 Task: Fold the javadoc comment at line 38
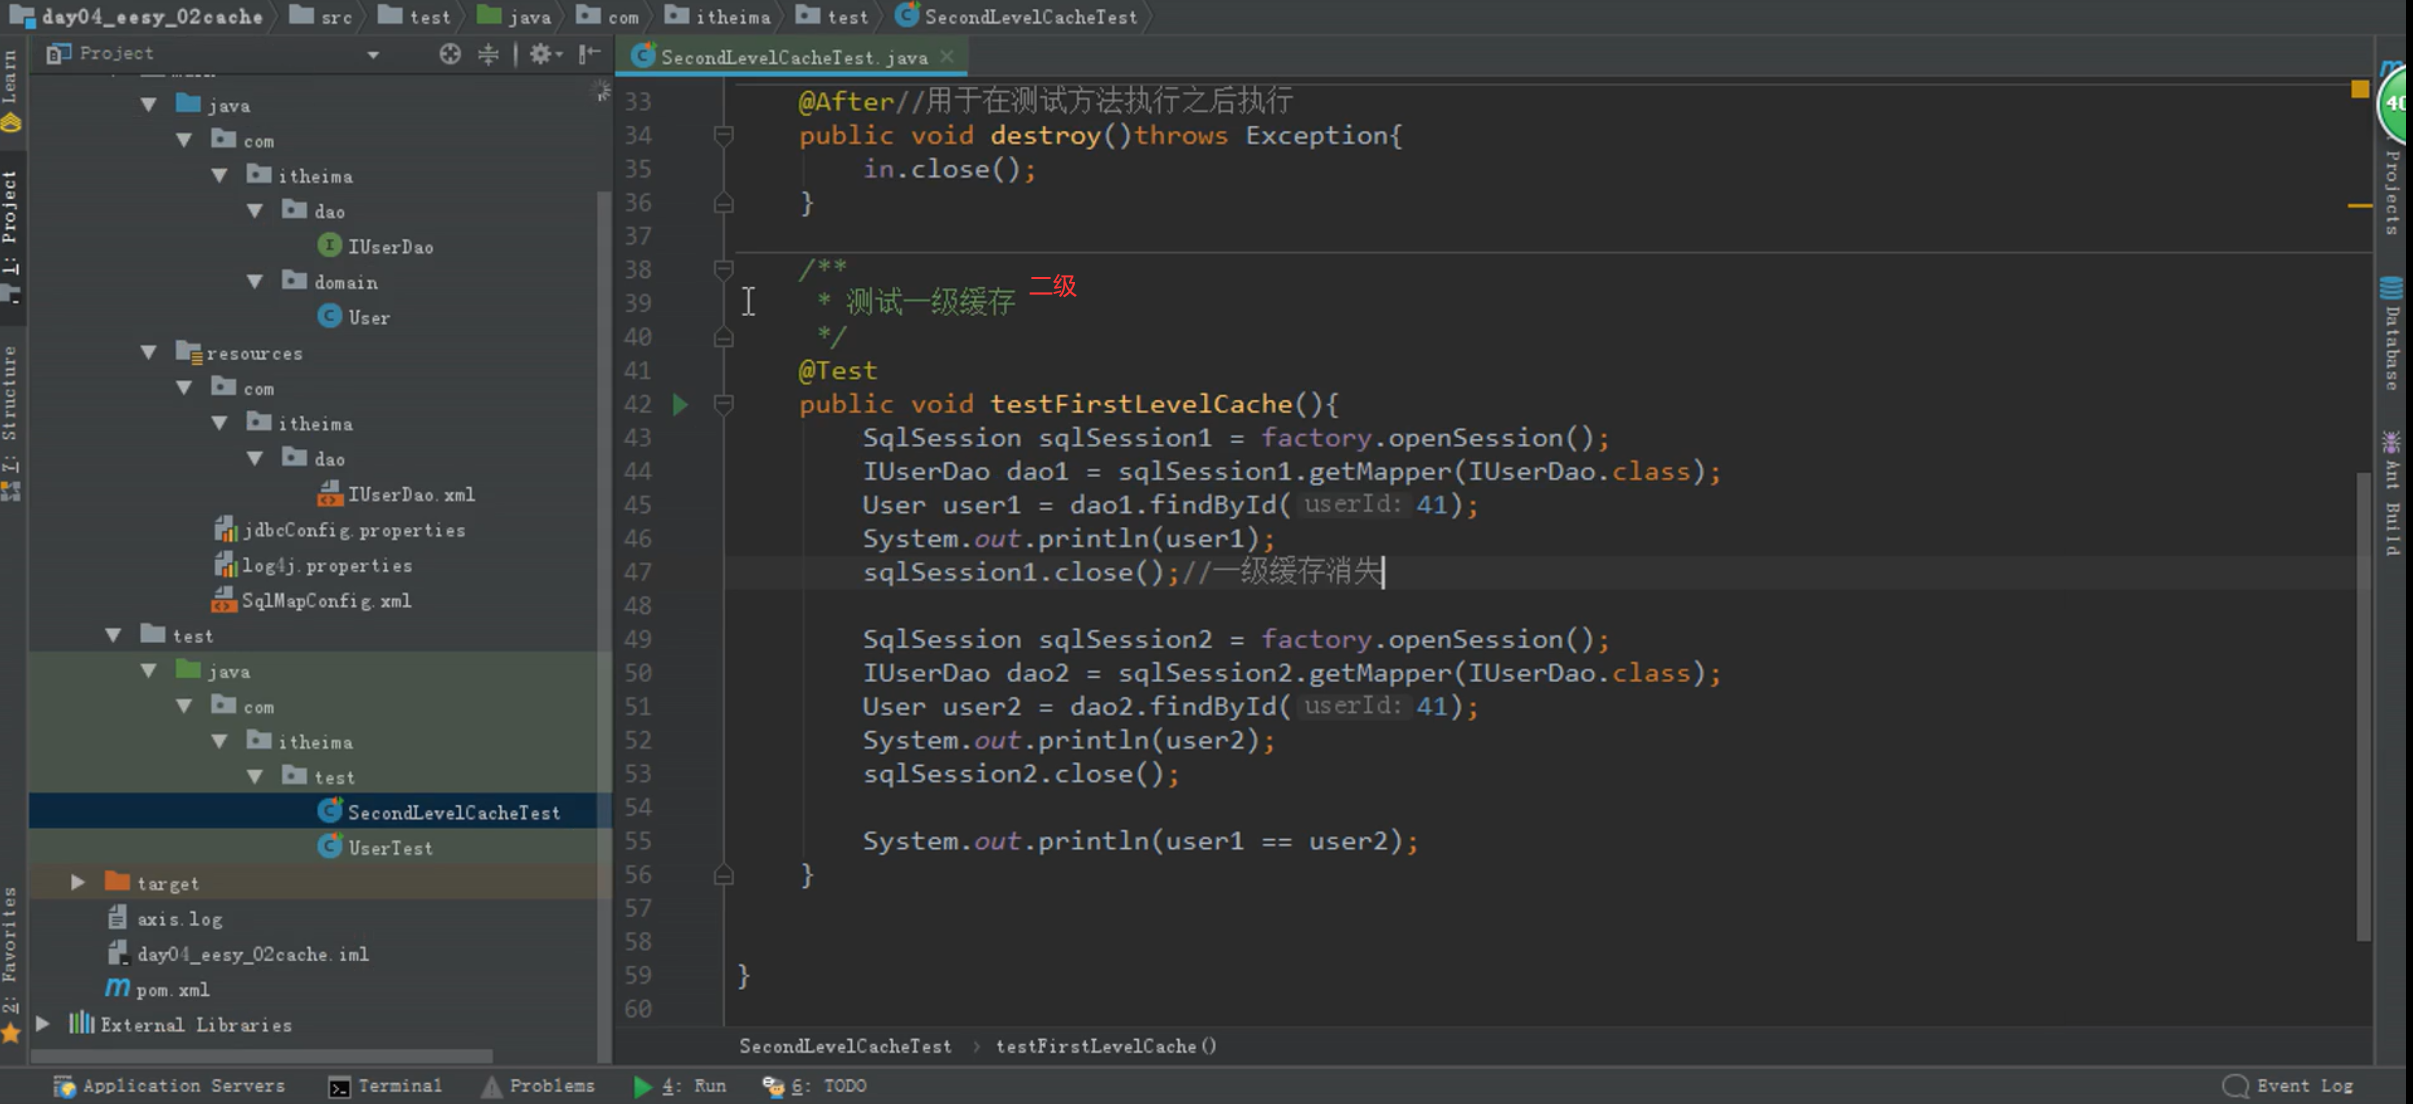click(724, 269)
